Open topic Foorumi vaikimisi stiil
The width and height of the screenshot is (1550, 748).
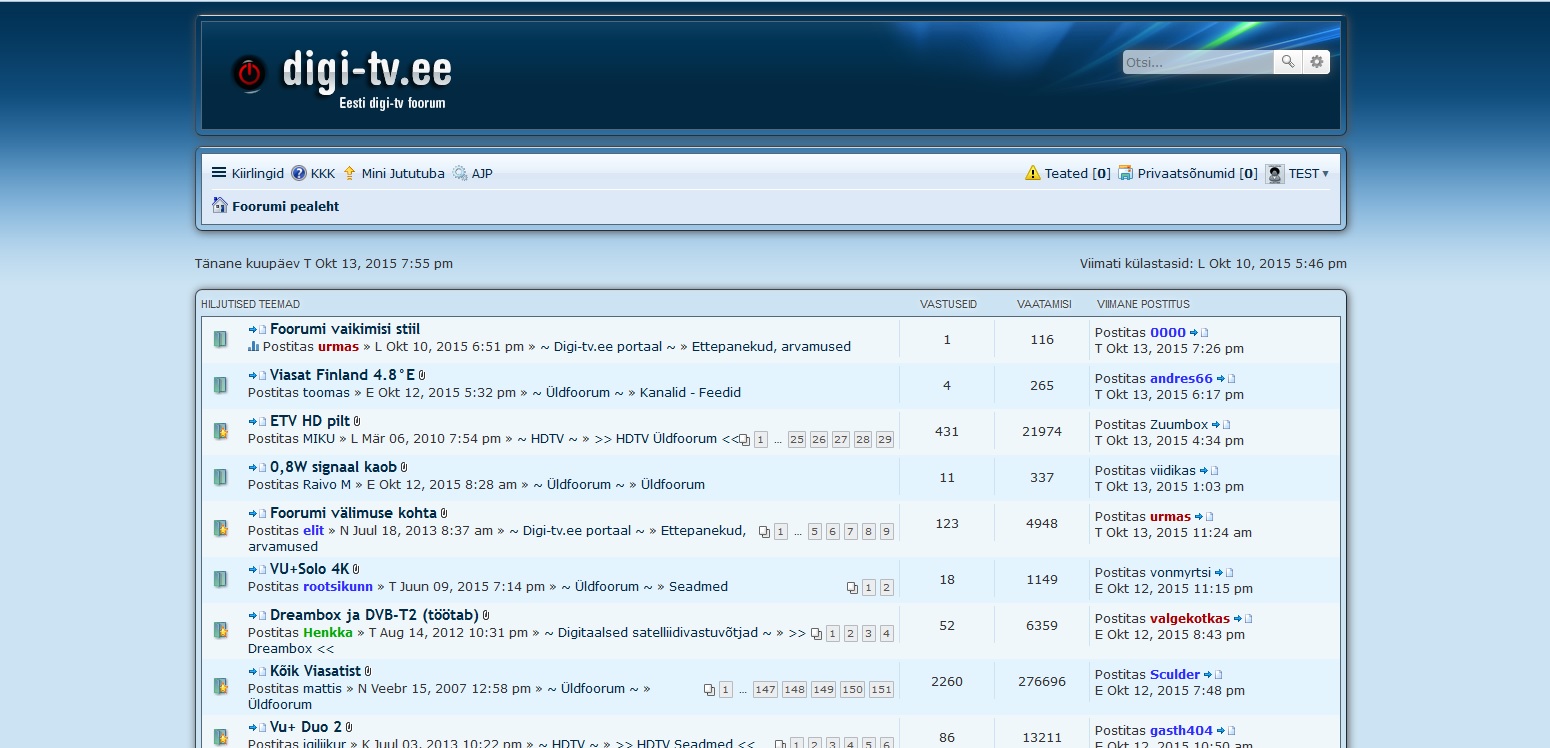[345, 329]
